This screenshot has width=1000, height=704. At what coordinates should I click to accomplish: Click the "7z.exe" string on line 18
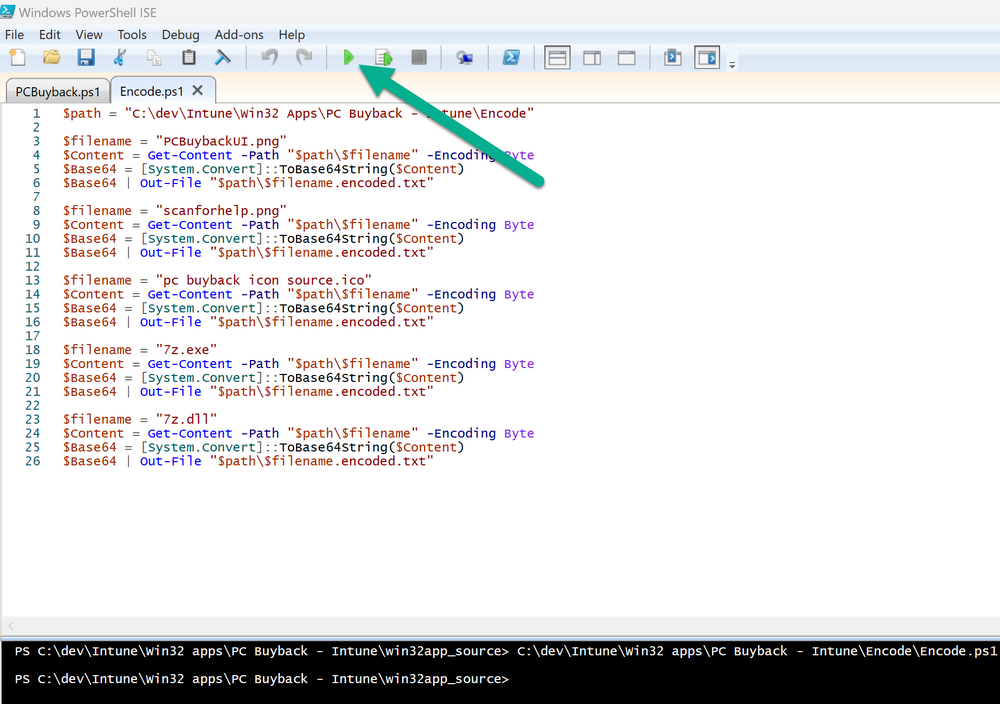coord(186,349)
